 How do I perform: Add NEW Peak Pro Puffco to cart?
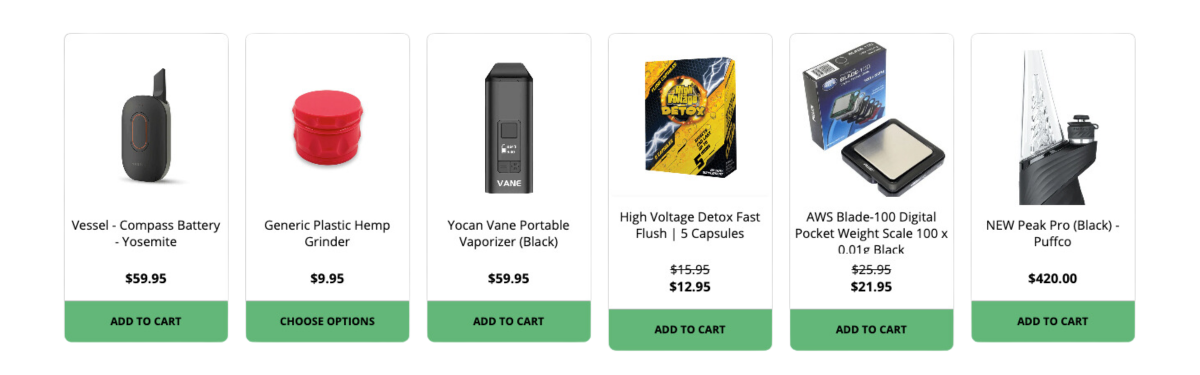[1052, 322]
